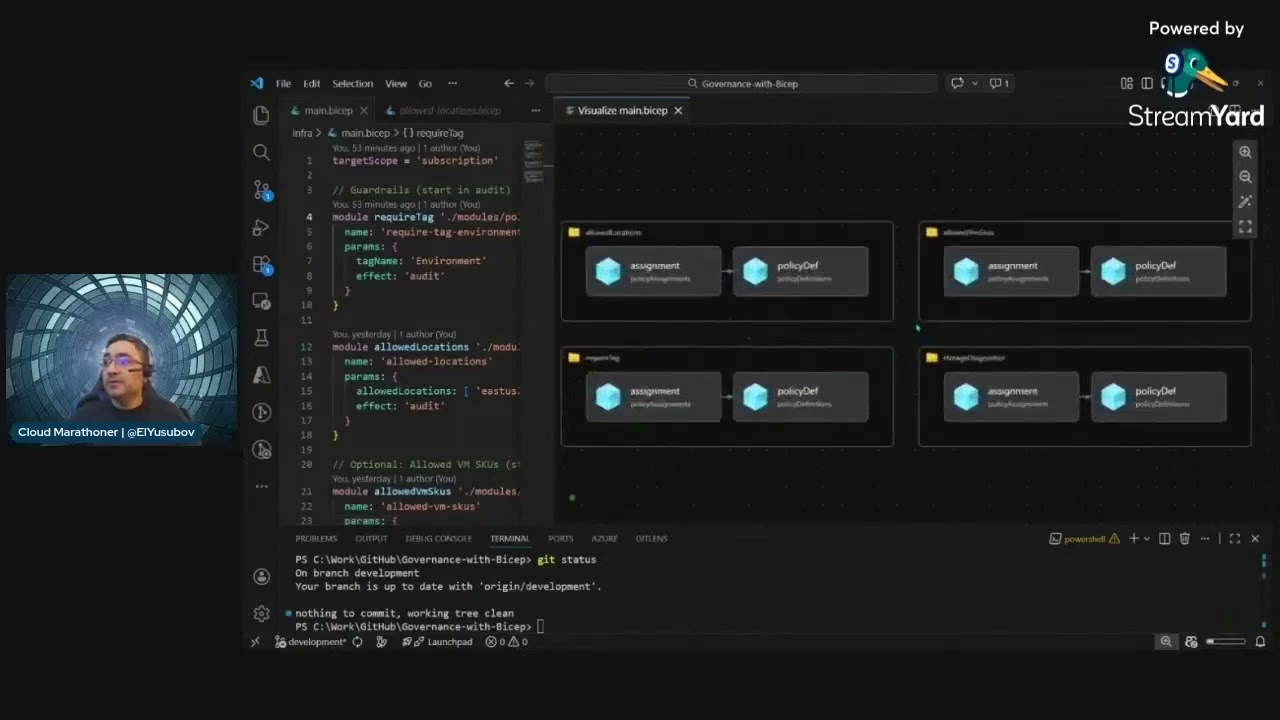The width and height of the screenshot is (1280, 720).
Task: Select the Visualize main.bicep tab
Action: click(x=621, y=110)
